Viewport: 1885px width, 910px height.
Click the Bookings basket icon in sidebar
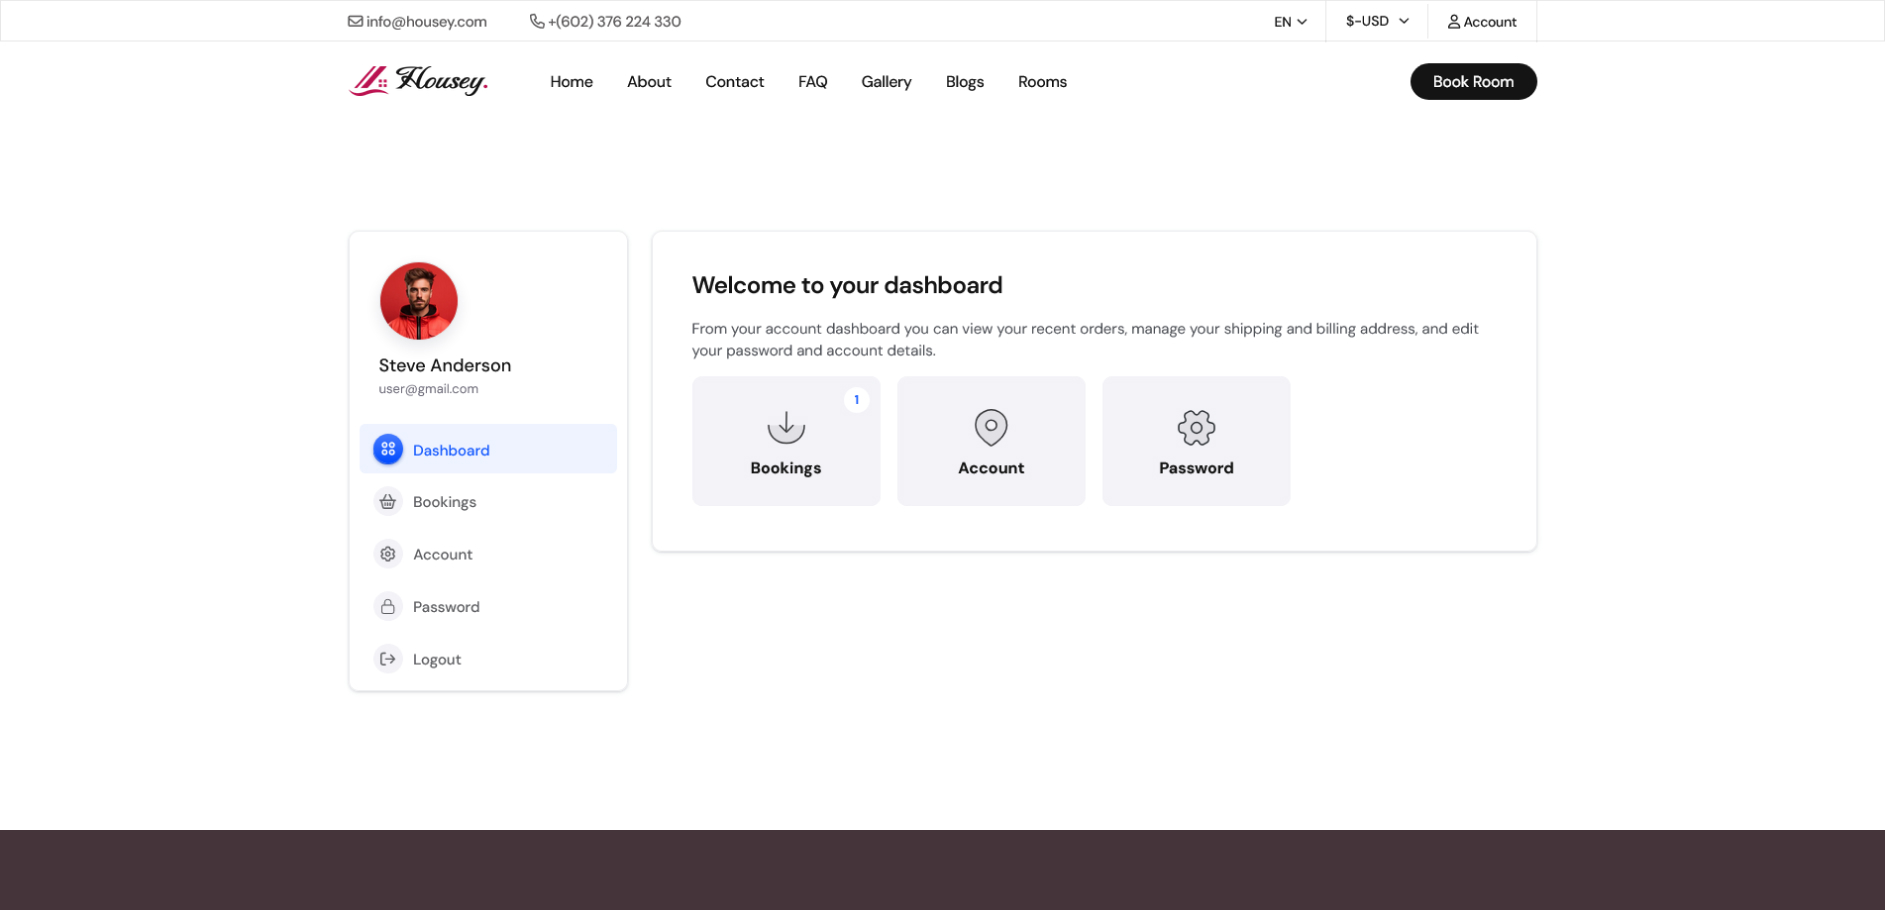[388, 502]
